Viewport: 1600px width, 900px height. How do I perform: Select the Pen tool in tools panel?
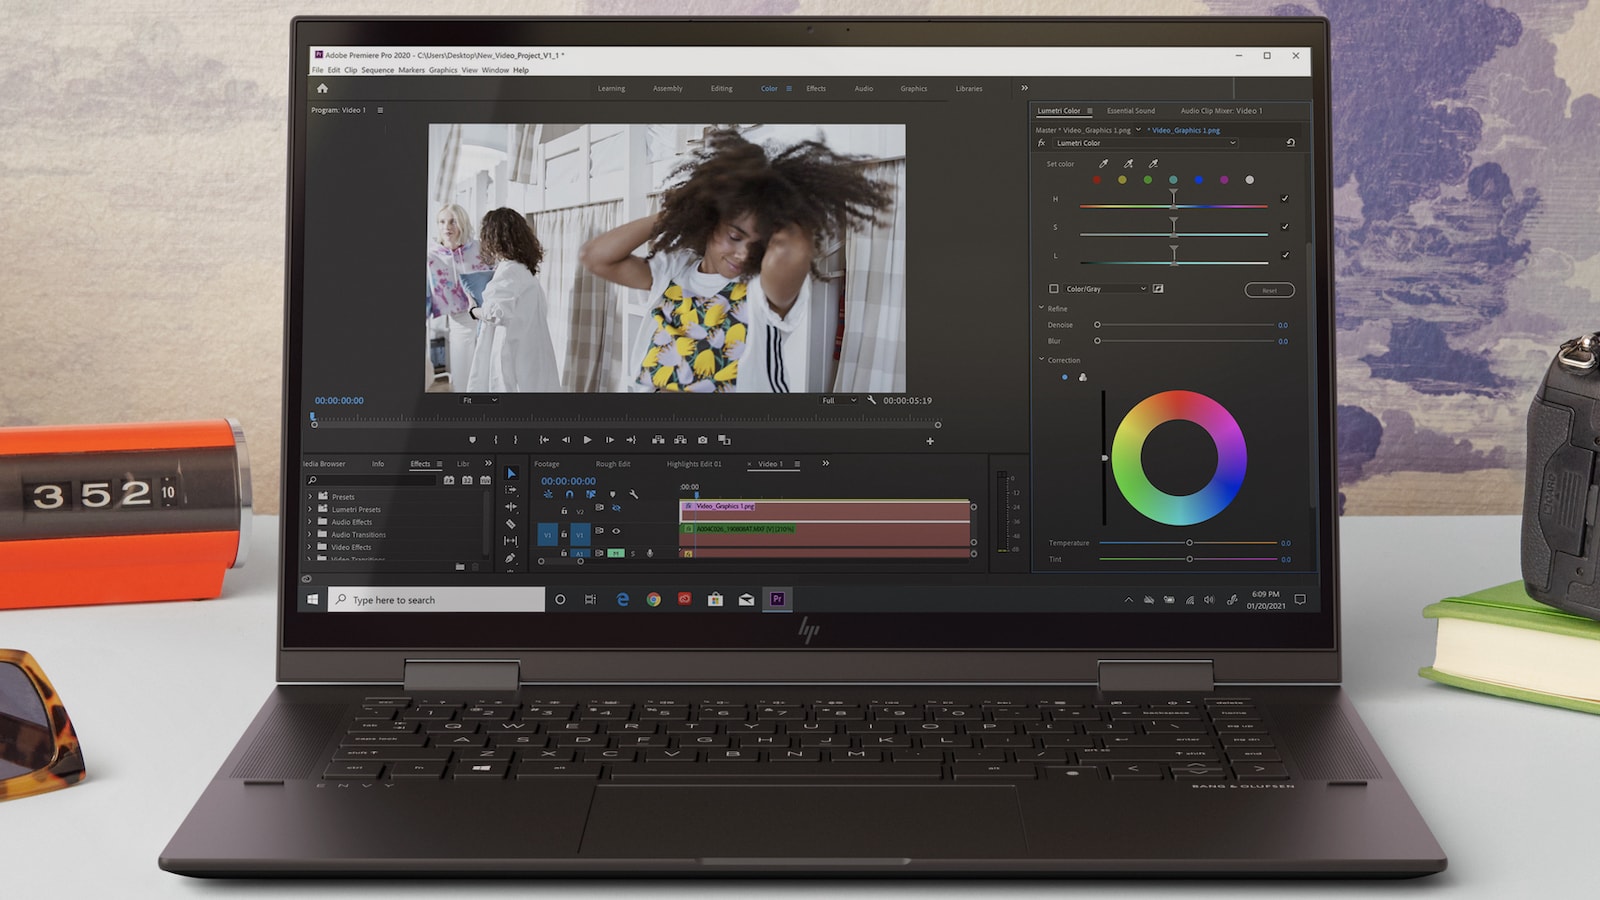pyautogui.click(x=511, y=558)
